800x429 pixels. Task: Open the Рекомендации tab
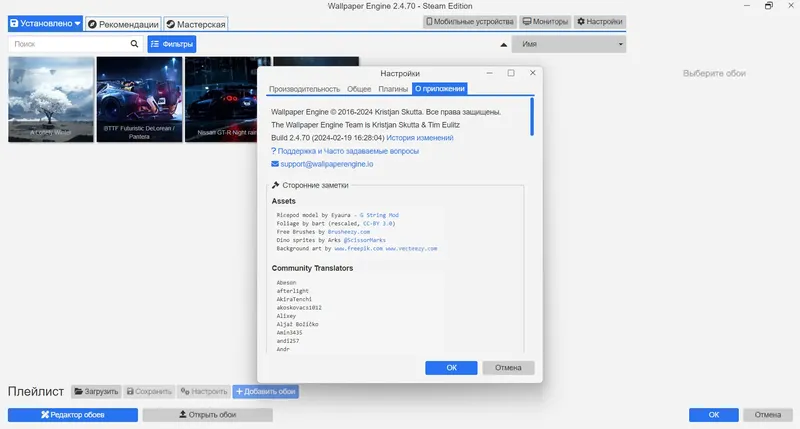coord(123,24)
